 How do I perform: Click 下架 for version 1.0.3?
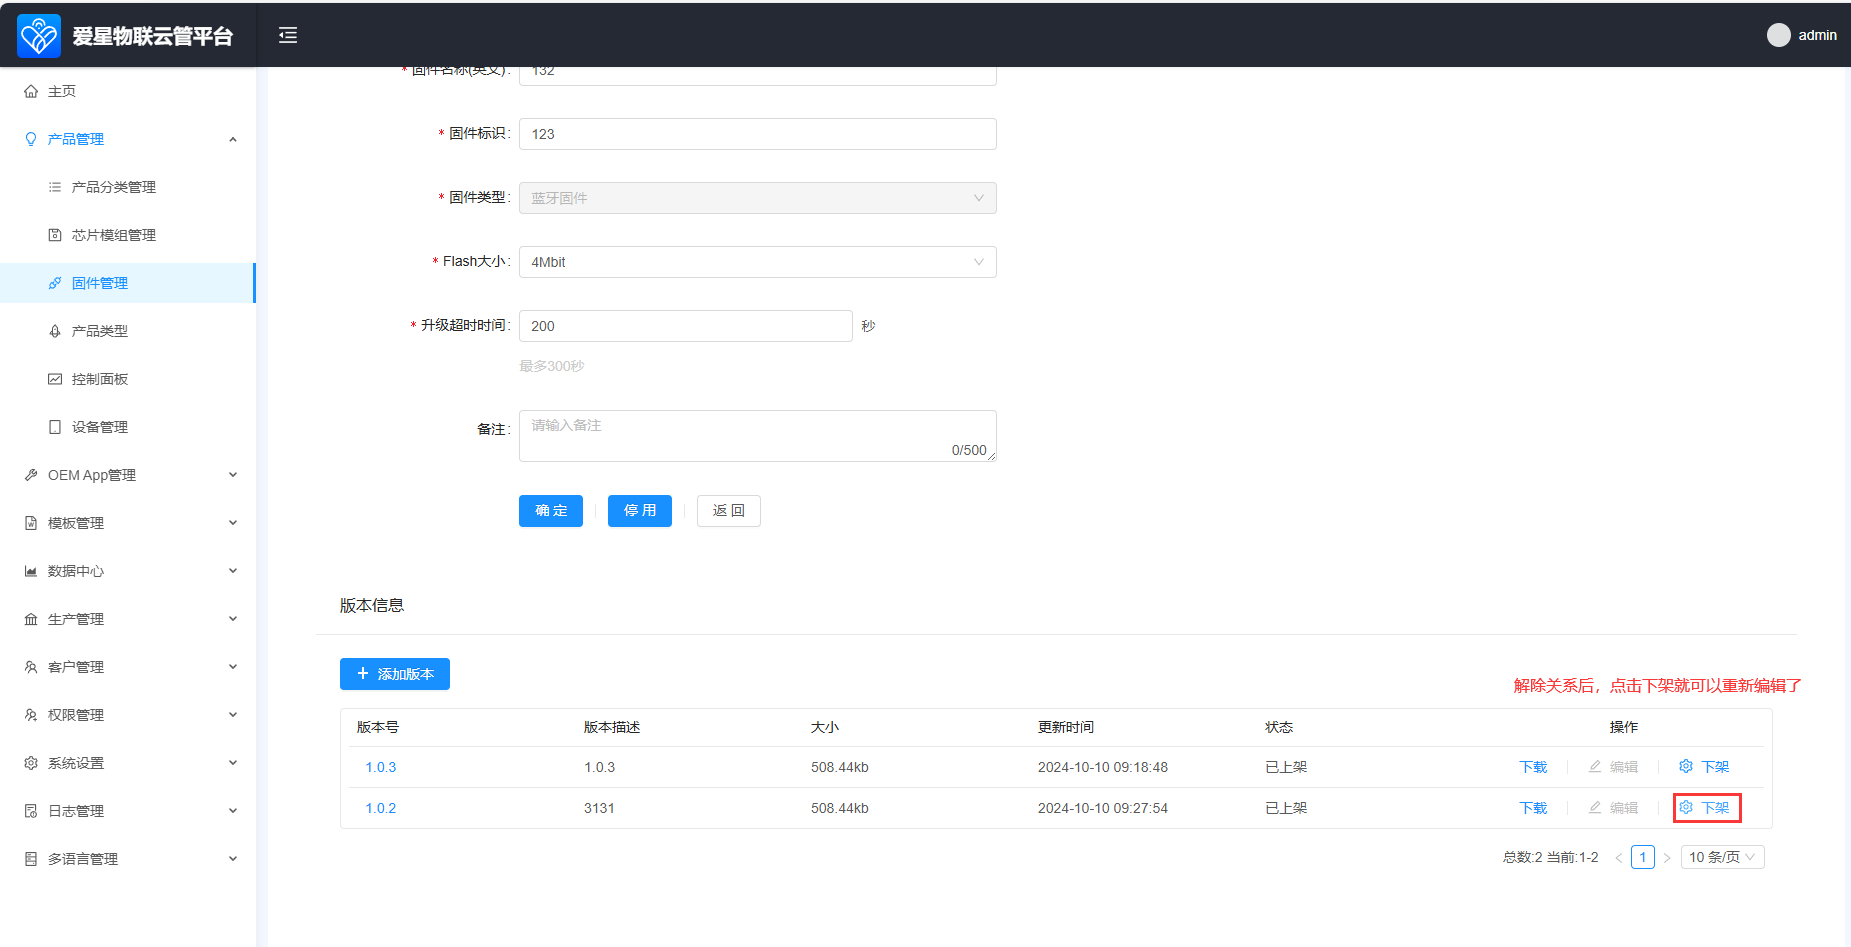[1704, 767]
